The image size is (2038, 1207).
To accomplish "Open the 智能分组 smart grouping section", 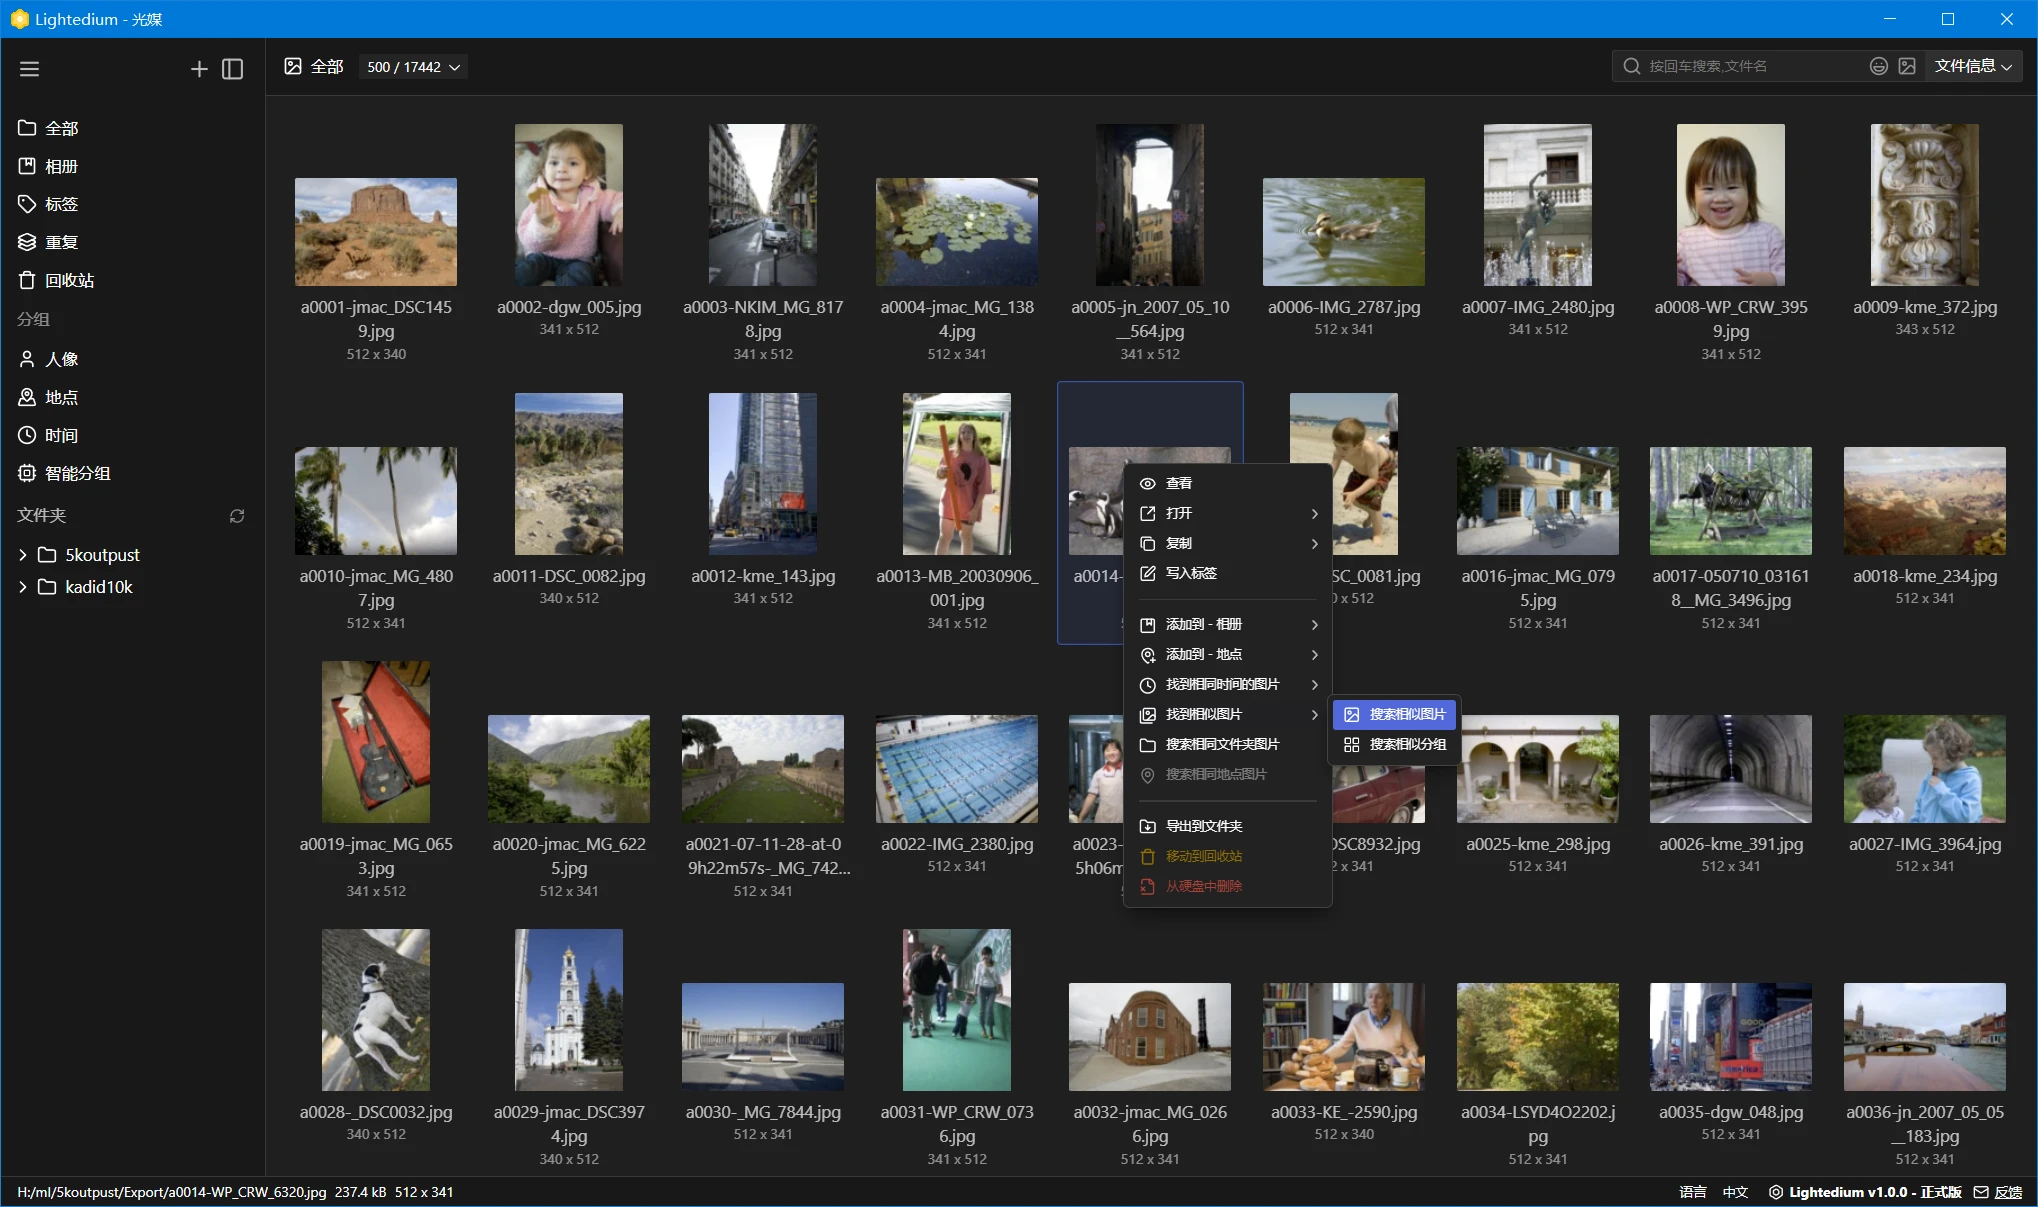I will pyautogui.click(x=77, y=473).
